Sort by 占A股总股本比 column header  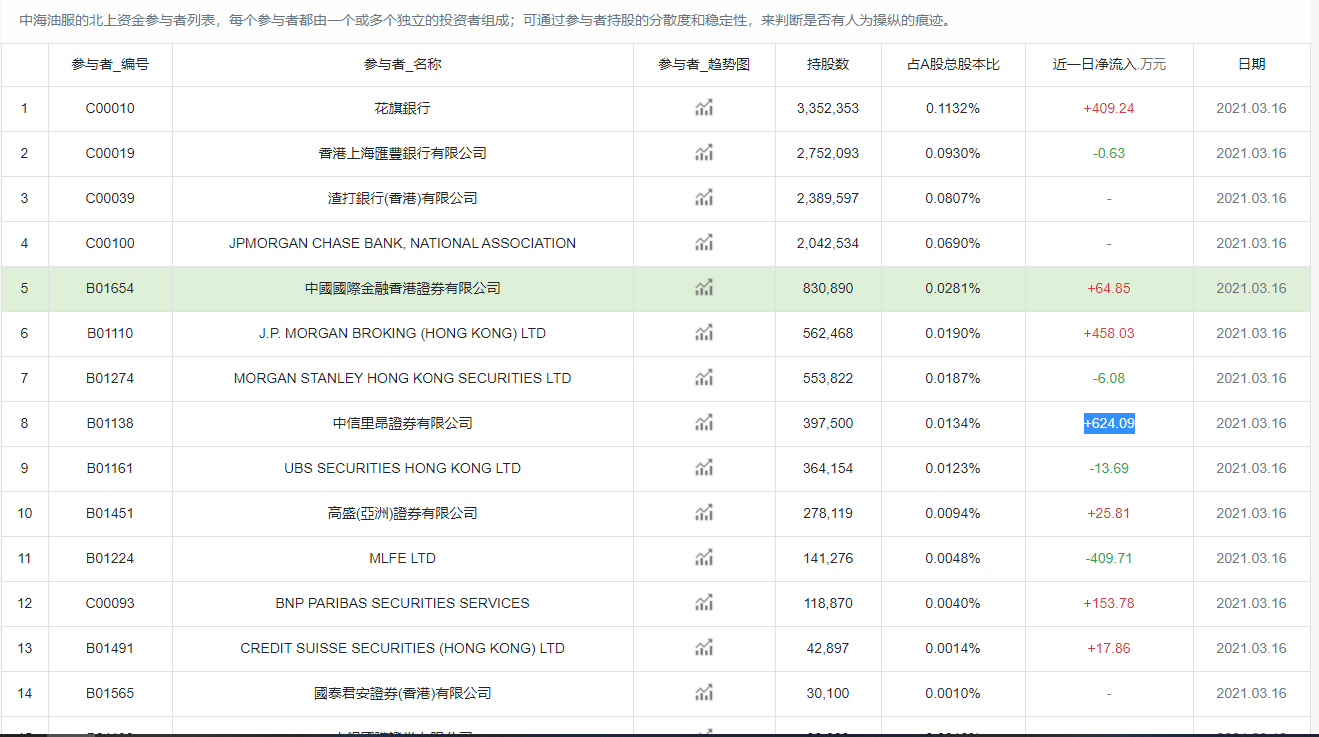pyautogui.click(x=953, y=64)
